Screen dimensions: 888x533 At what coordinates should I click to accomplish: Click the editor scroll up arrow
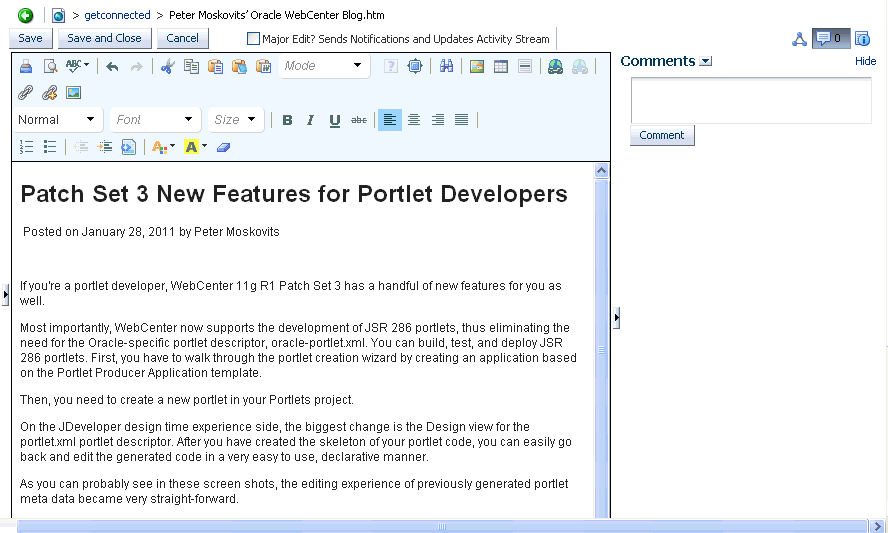pos(601,170)
